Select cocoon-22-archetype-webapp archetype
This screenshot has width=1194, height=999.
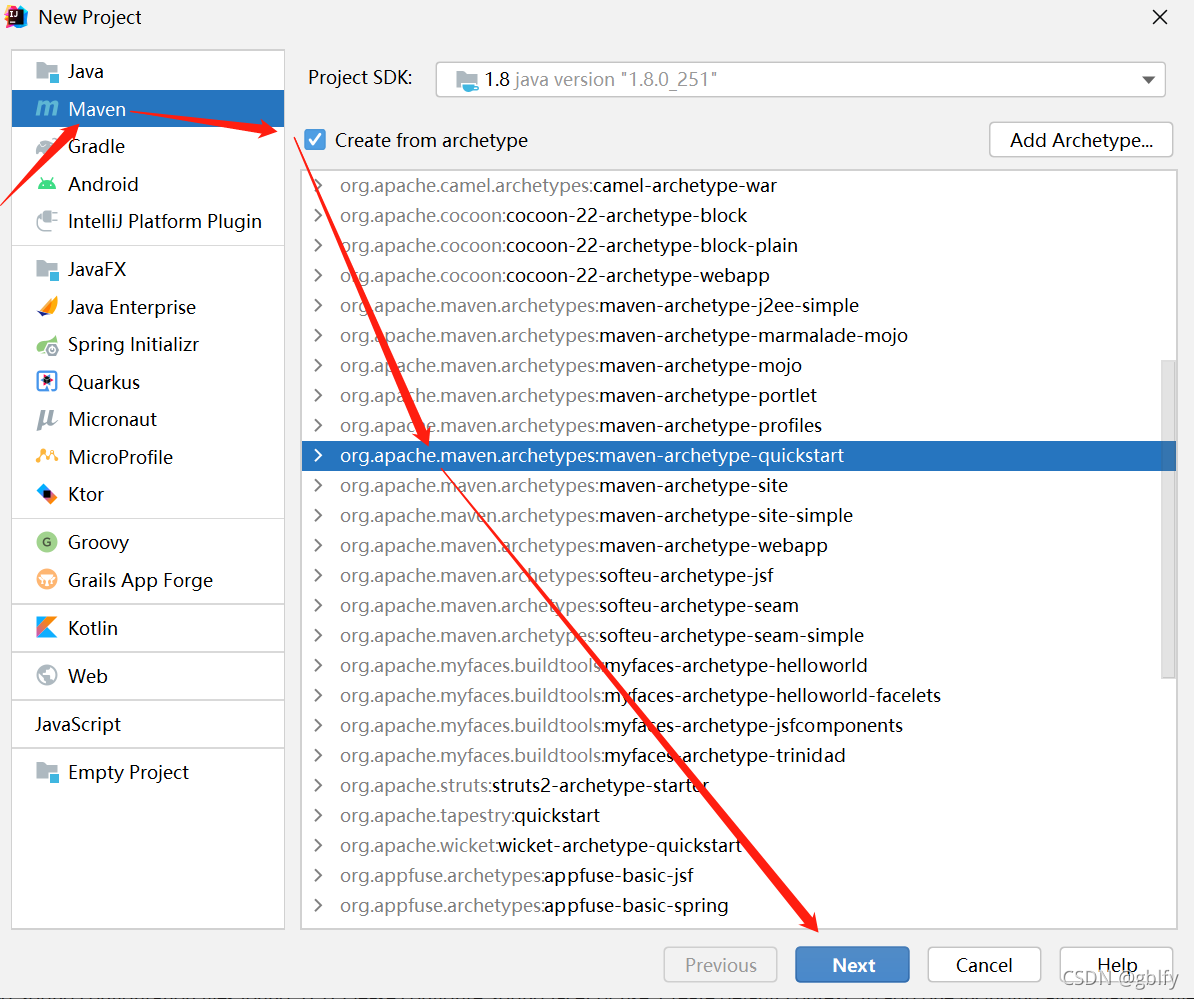click(x=739, y=276)
